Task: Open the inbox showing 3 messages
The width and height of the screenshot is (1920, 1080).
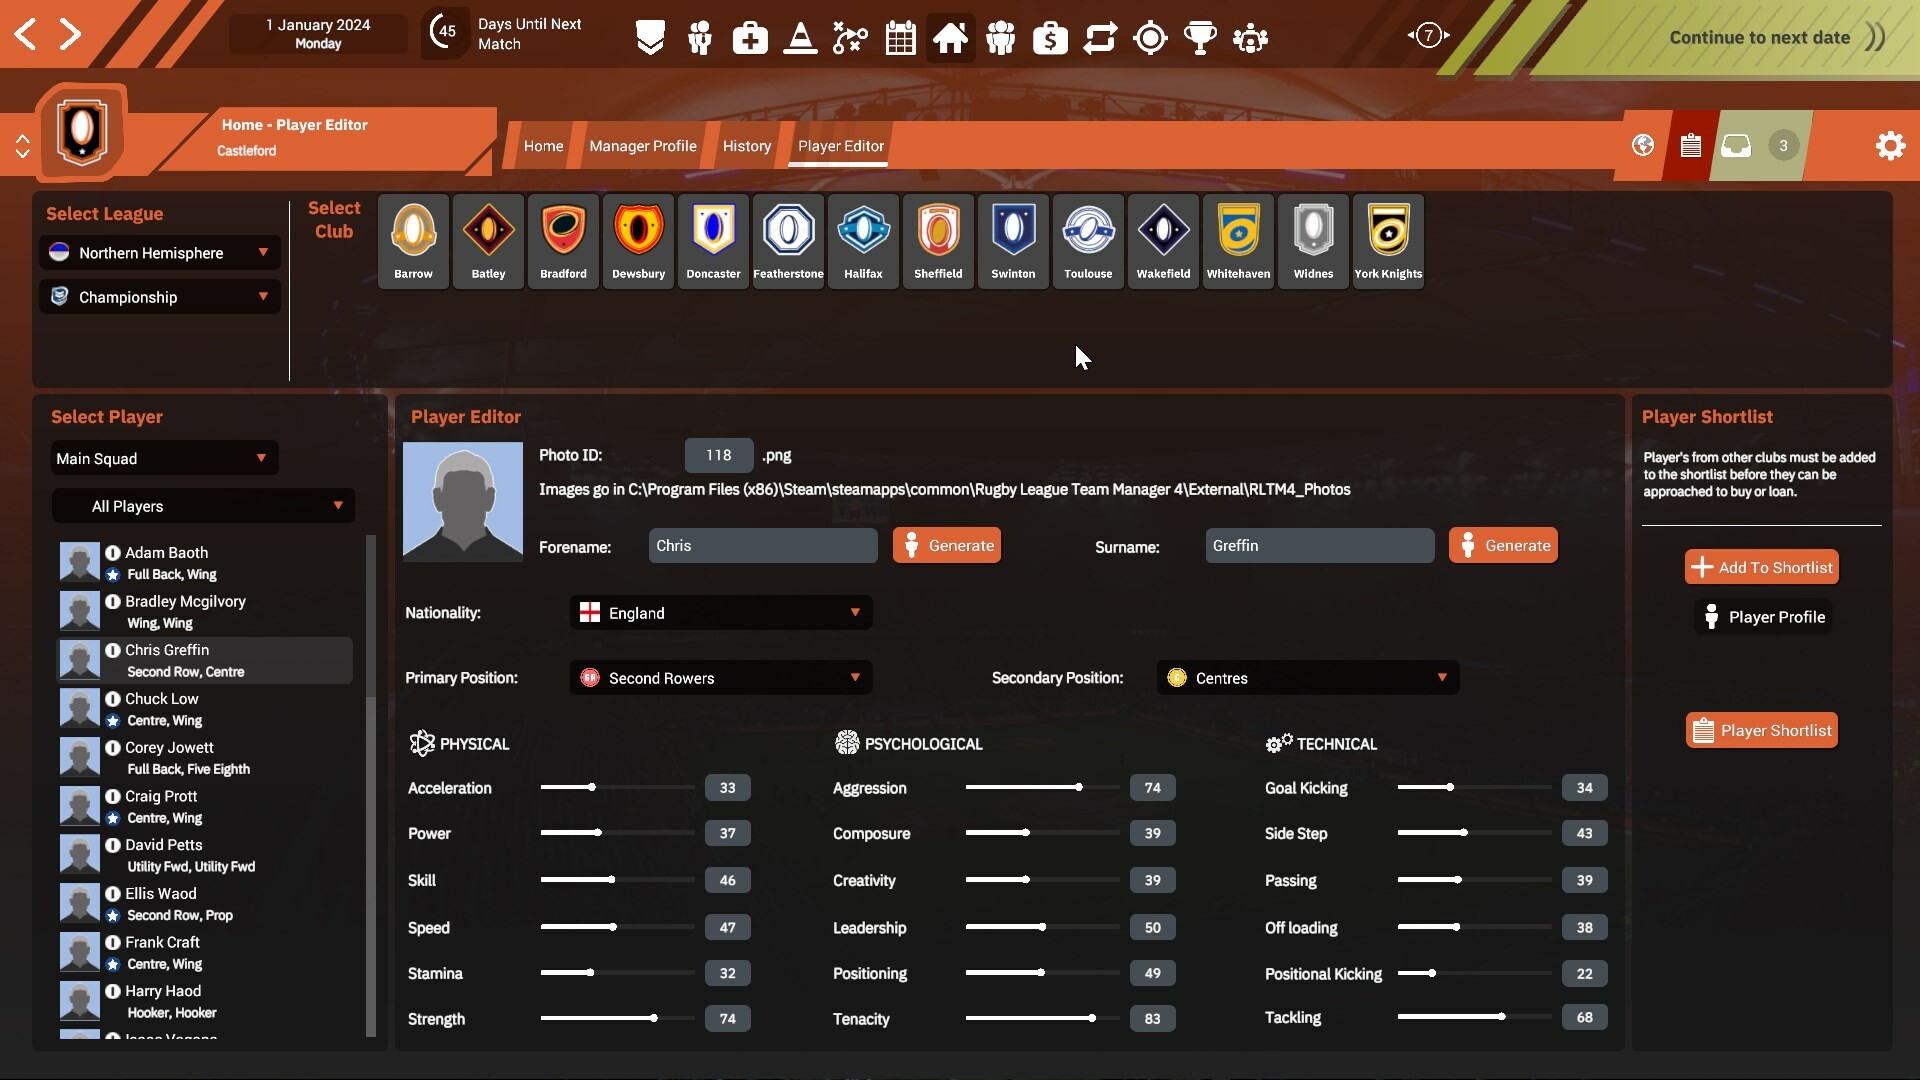Action: (x=1737, y=145)
